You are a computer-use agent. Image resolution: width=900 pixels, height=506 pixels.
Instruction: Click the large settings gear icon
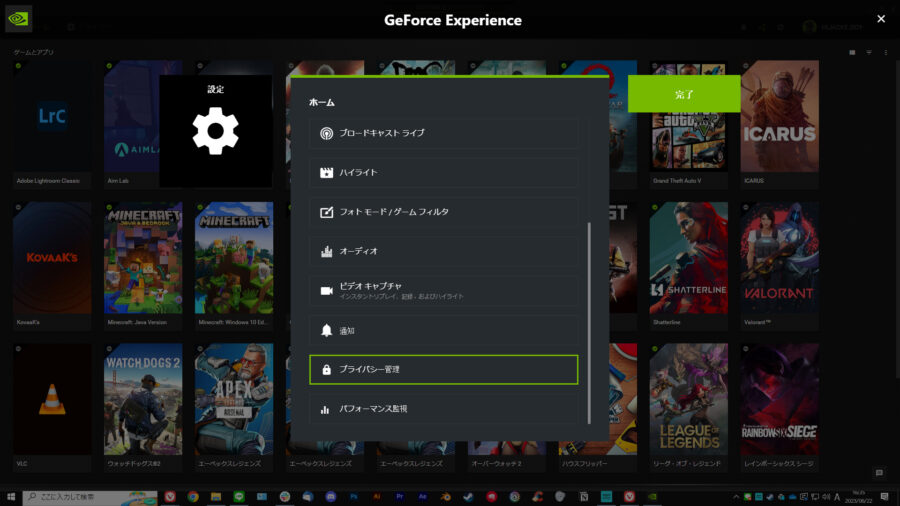point(215,131)
